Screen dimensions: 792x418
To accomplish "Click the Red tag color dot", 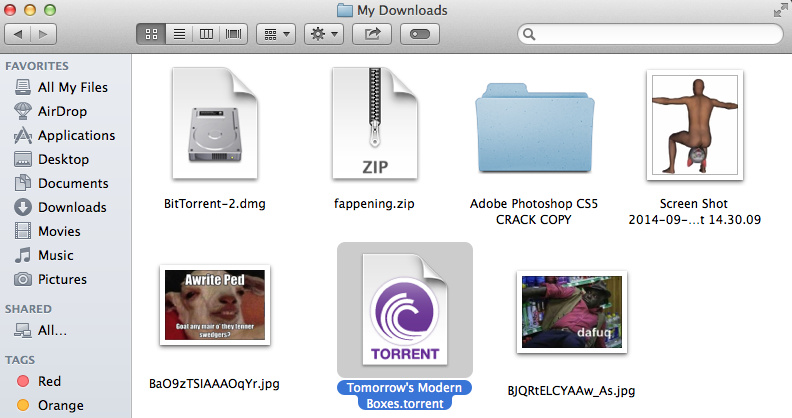I will pyautogui.click(x=23, y=381).
